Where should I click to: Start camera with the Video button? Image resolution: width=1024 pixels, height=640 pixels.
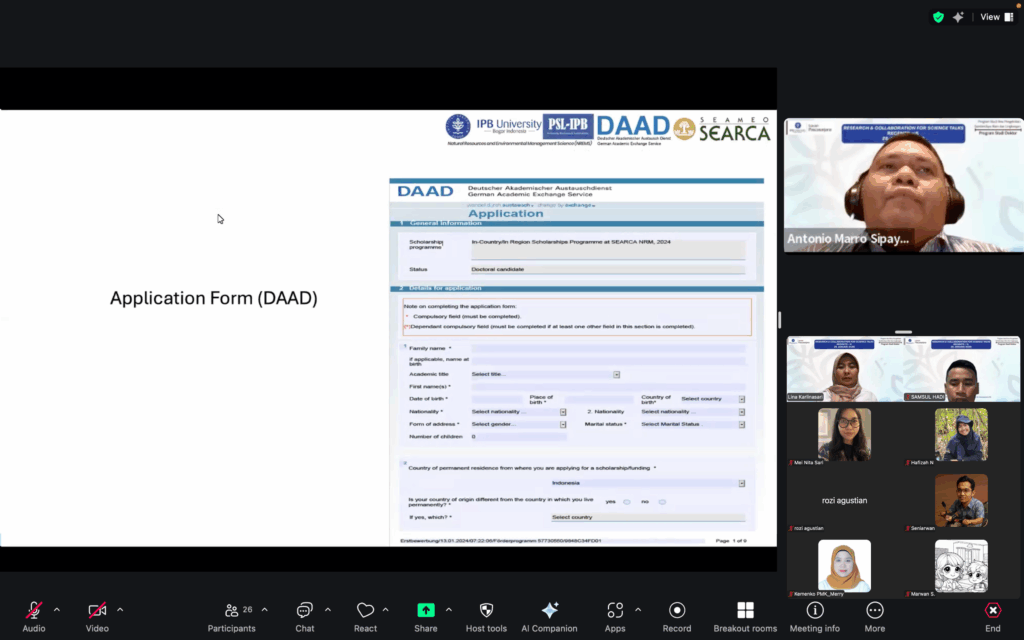(x=97, y=611)
